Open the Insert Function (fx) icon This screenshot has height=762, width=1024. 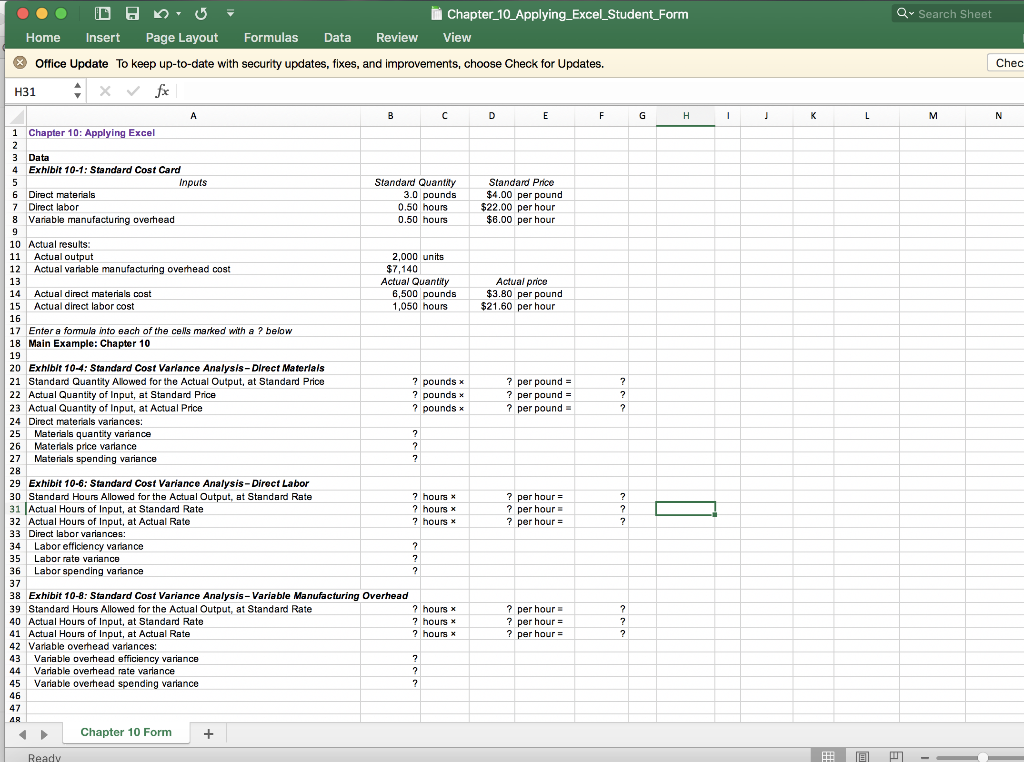(160, 91)
